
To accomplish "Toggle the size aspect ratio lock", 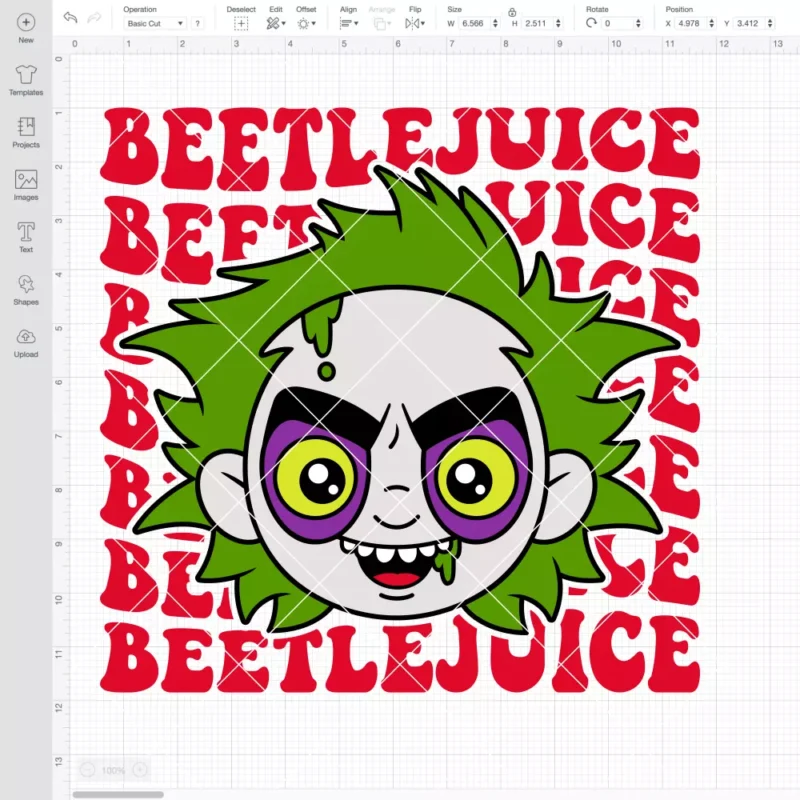I will pos(512,12).
